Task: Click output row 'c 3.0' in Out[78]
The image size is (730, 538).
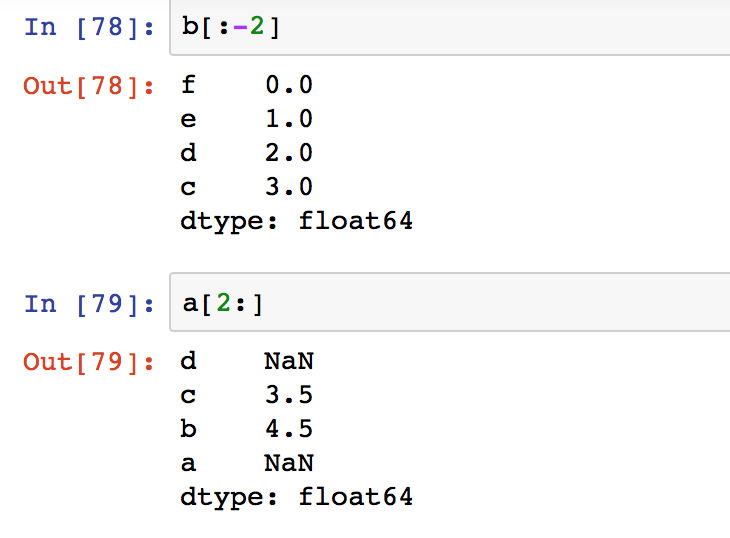Action: tap(247, 187)
